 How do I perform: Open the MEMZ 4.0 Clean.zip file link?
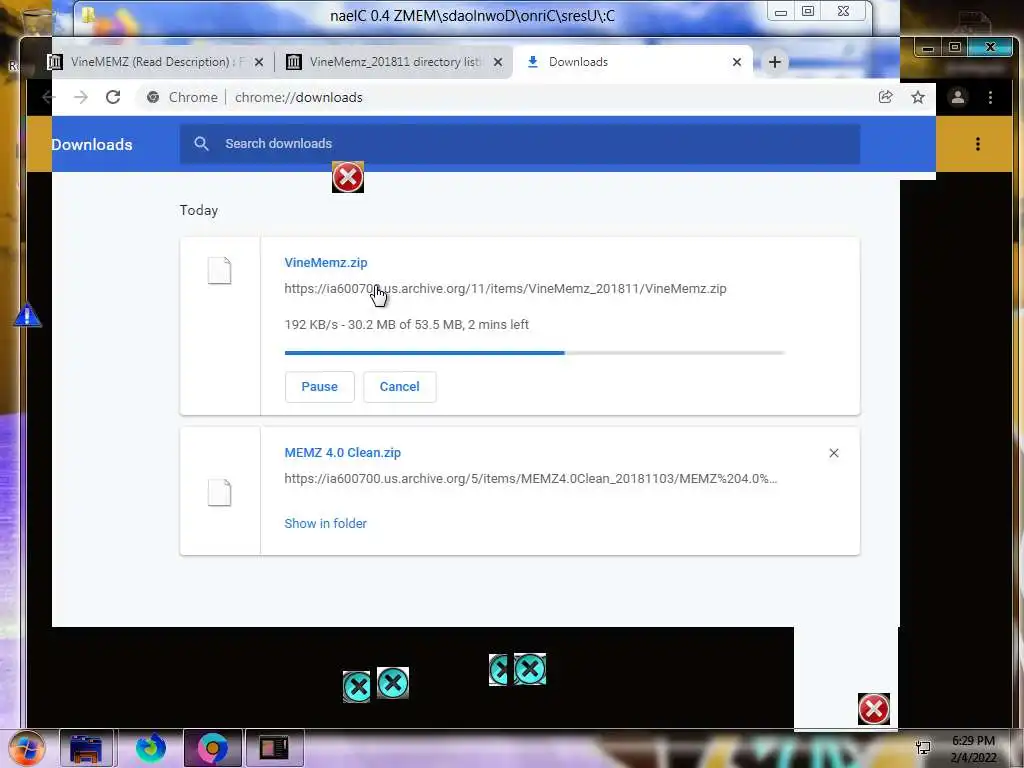tap(342, 453)
